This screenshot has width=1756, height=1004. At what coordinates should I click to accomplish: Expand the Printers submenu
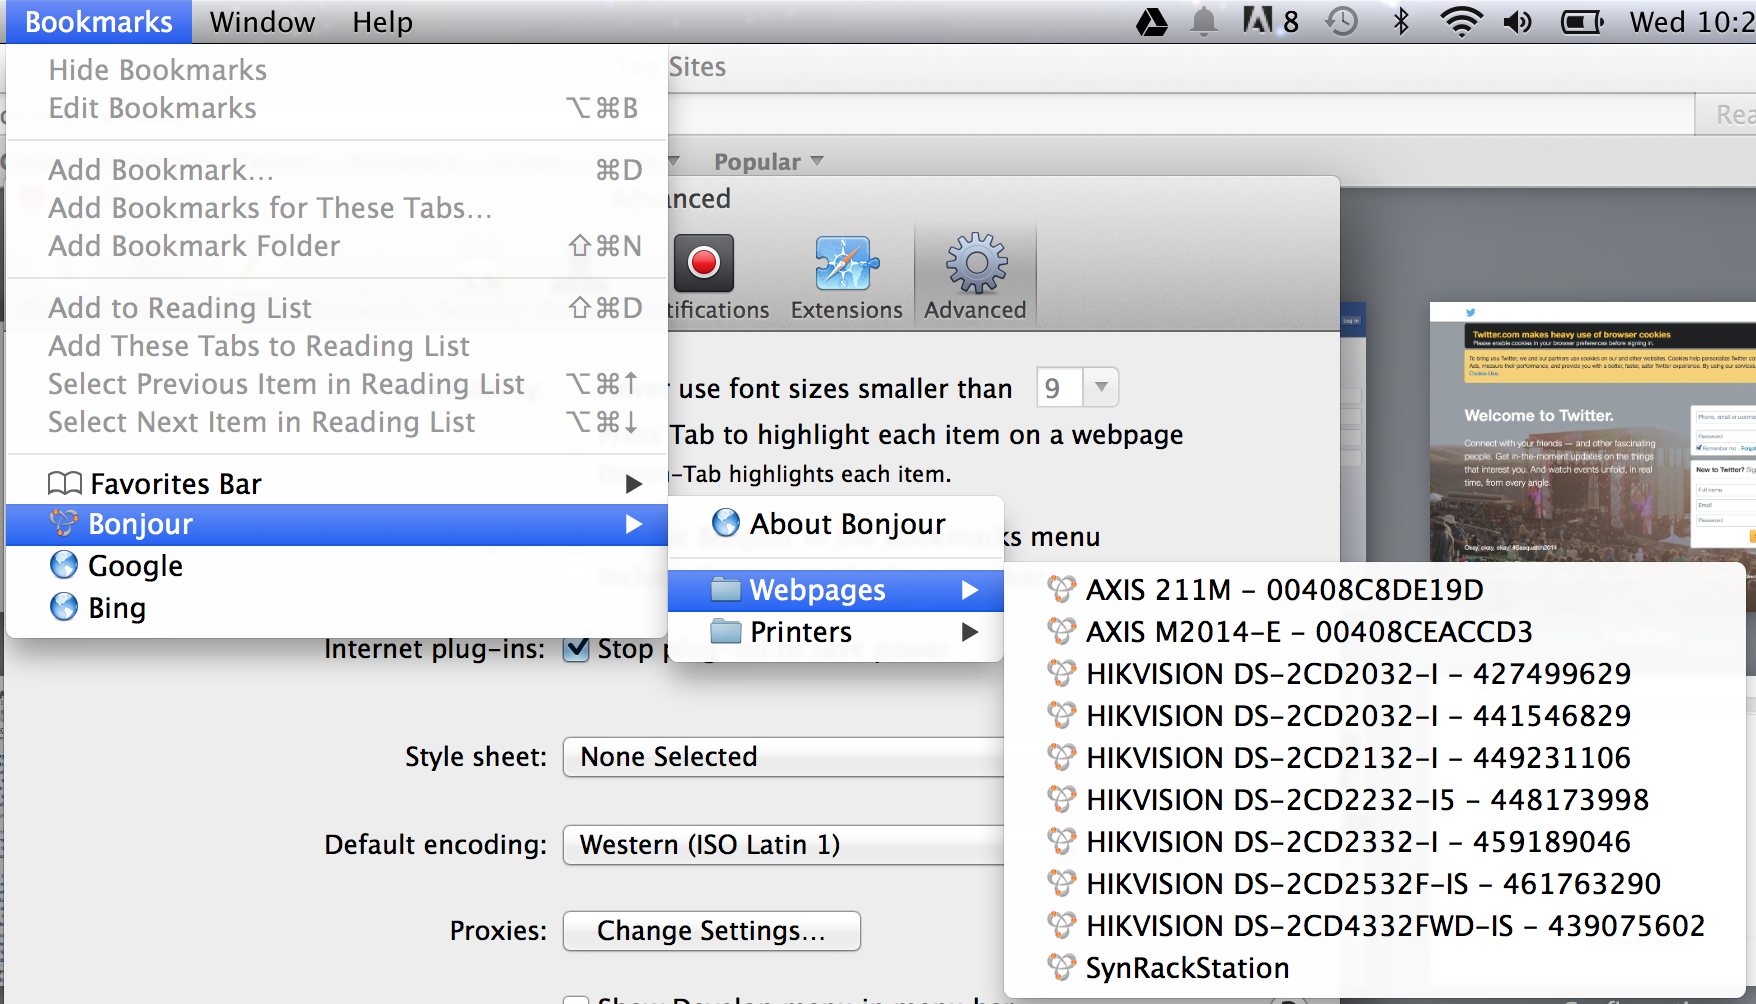[x=835, y=632]
